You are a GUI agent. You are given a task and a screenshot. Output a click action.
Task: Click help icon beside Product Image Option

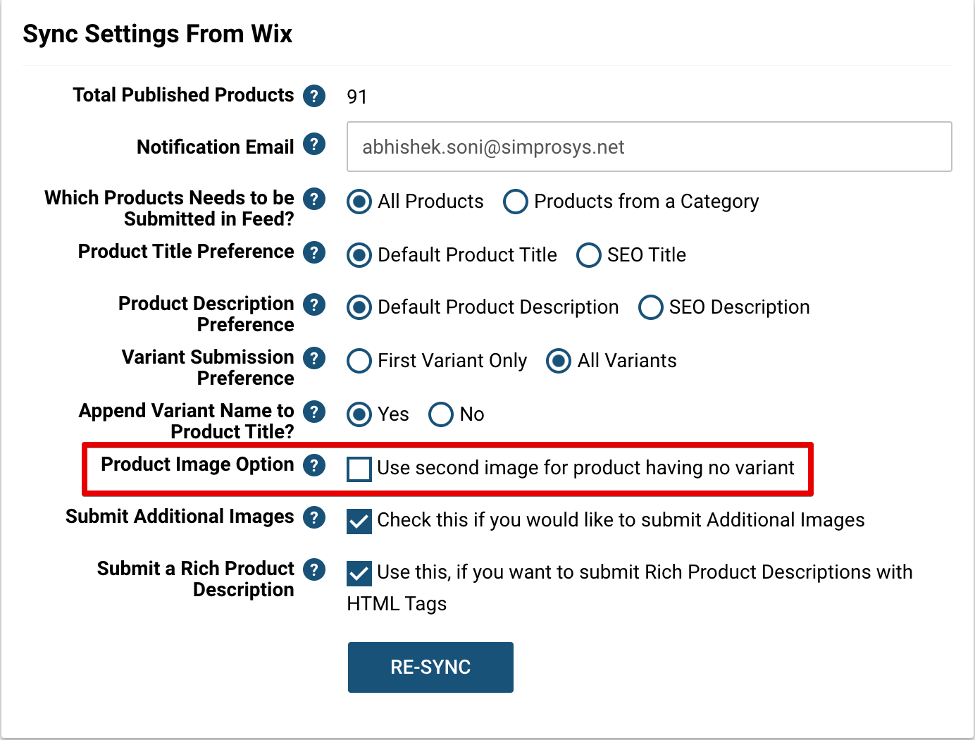(x=314, y=466)
